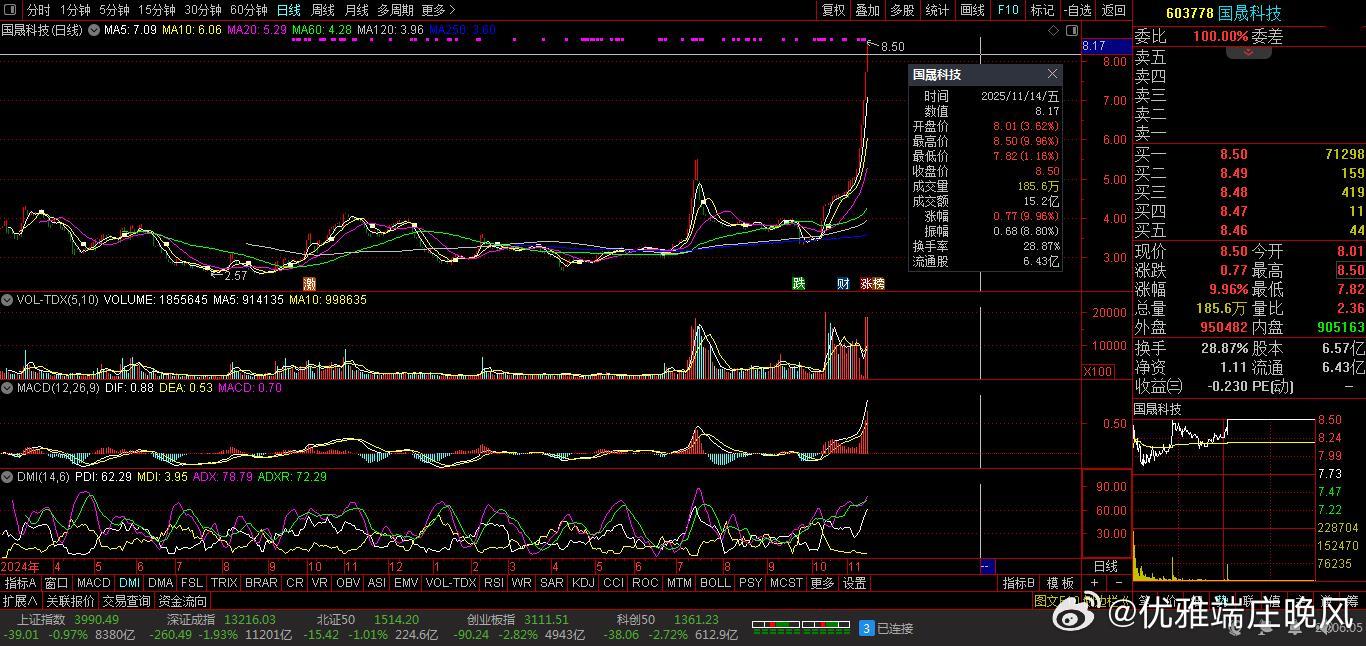The height and width of the screenshot is (646, 1366).
Task: Expand DMI indicator options dropdown
Action: tap(8, 477)
